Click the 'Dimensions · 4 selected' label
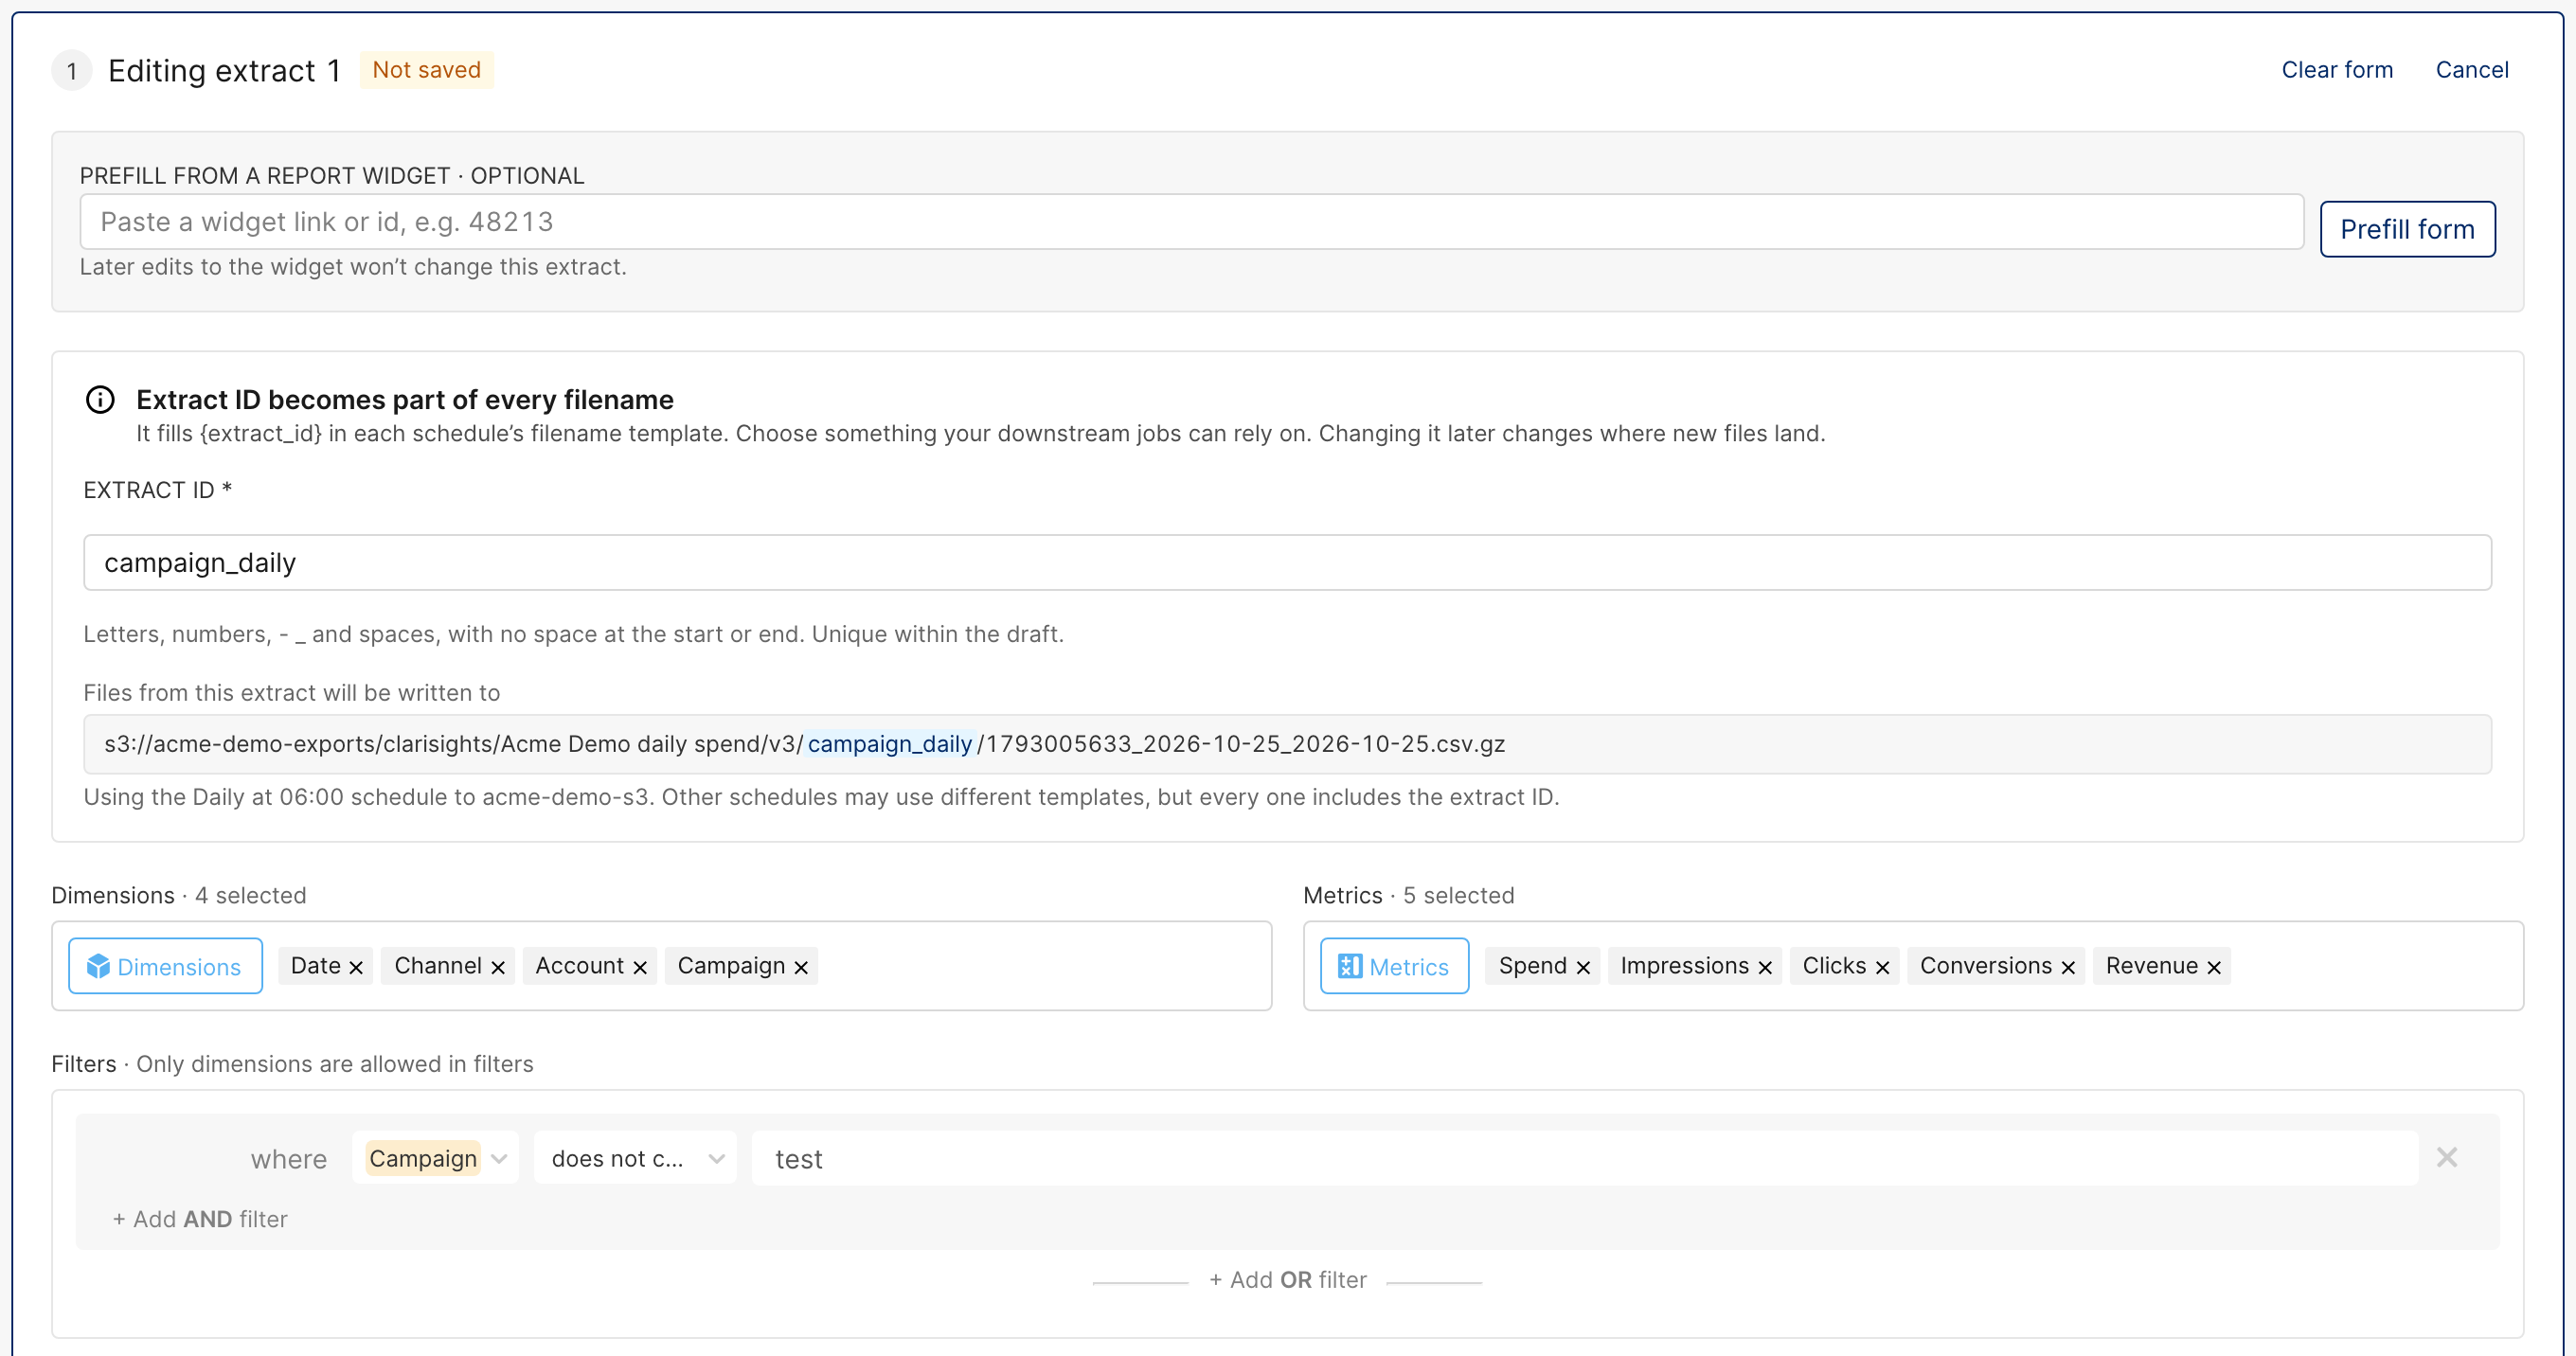Screen dimensions: 2576x1356 pyautogui.click(x=179, y=895)
